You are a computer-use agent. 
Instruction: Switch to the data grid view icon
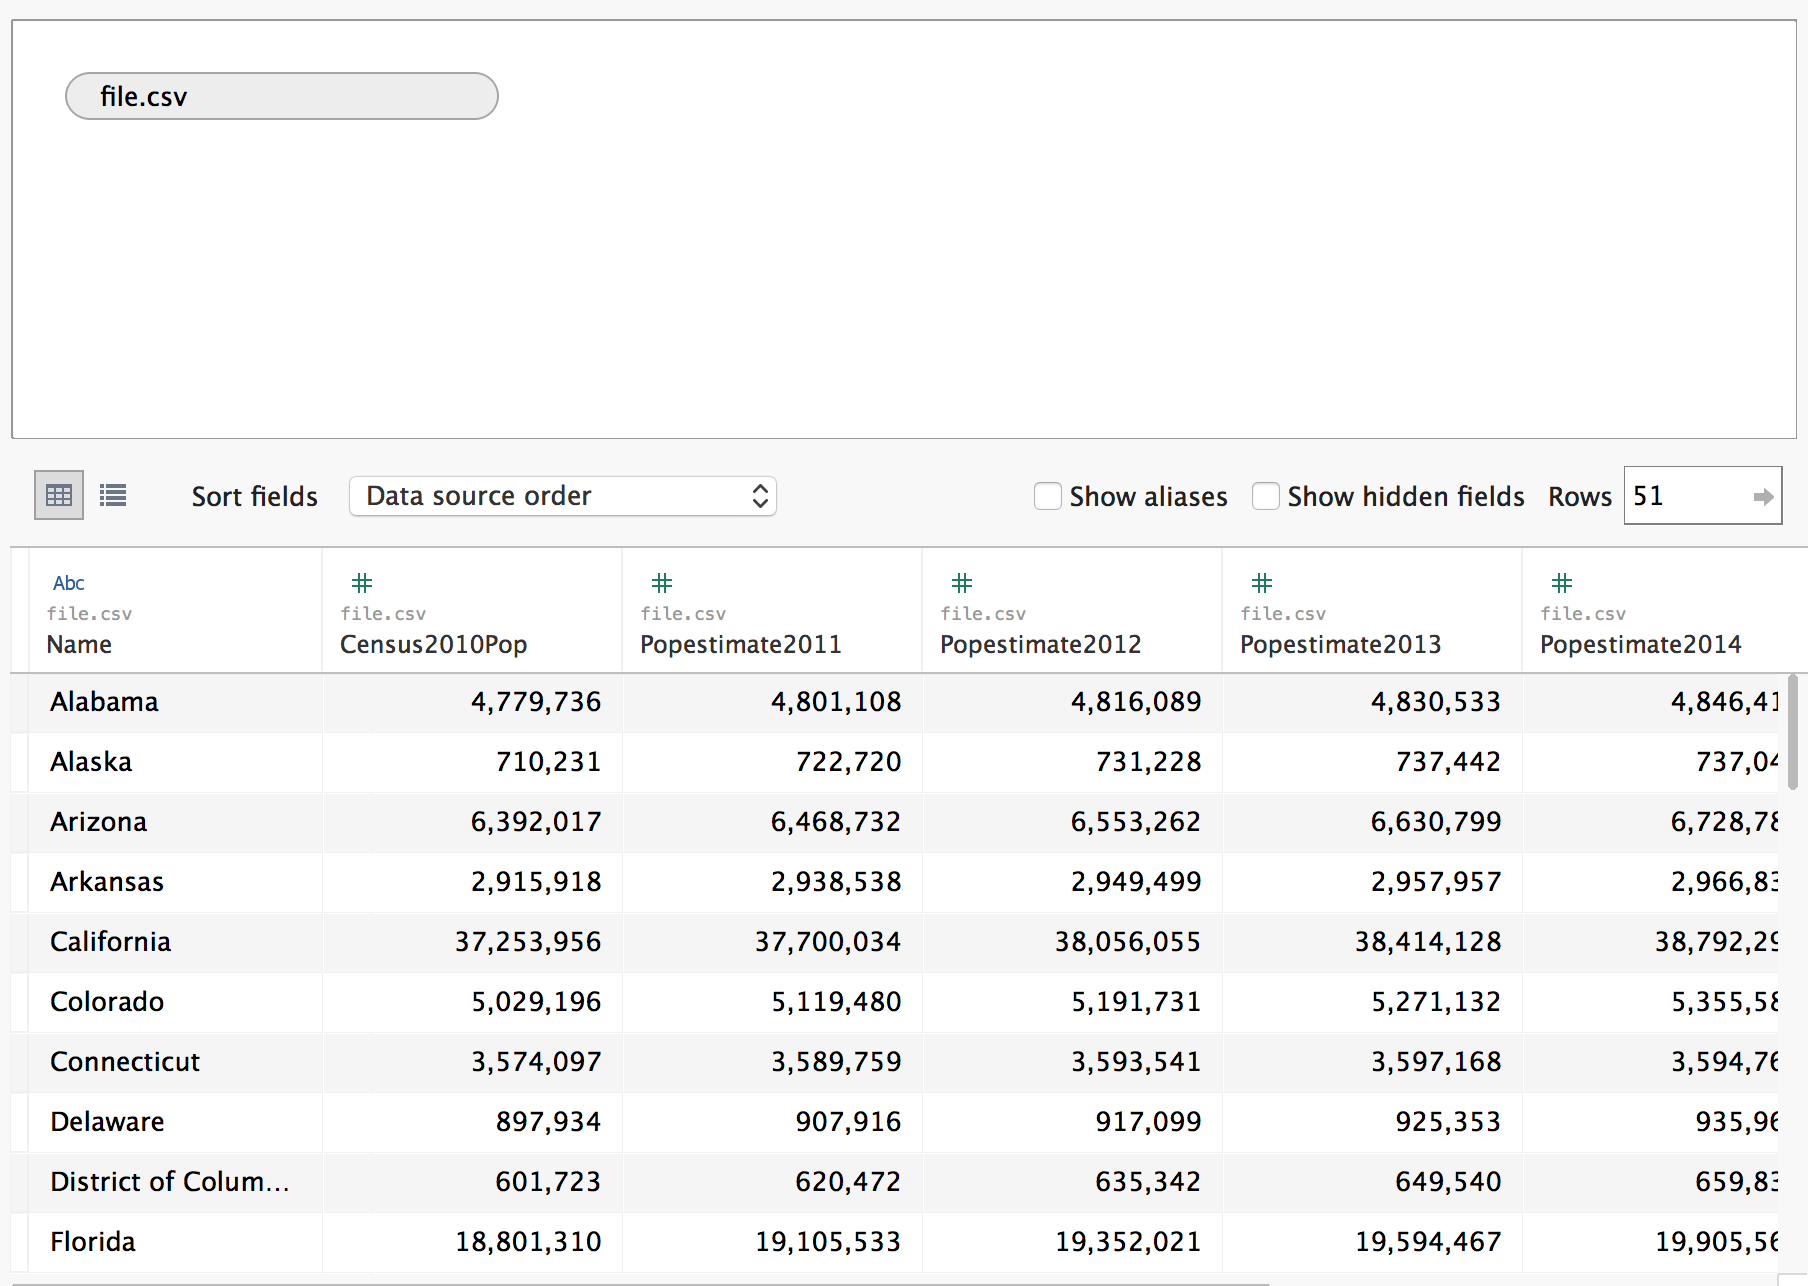pyautogui.click(x=59, y=495)
